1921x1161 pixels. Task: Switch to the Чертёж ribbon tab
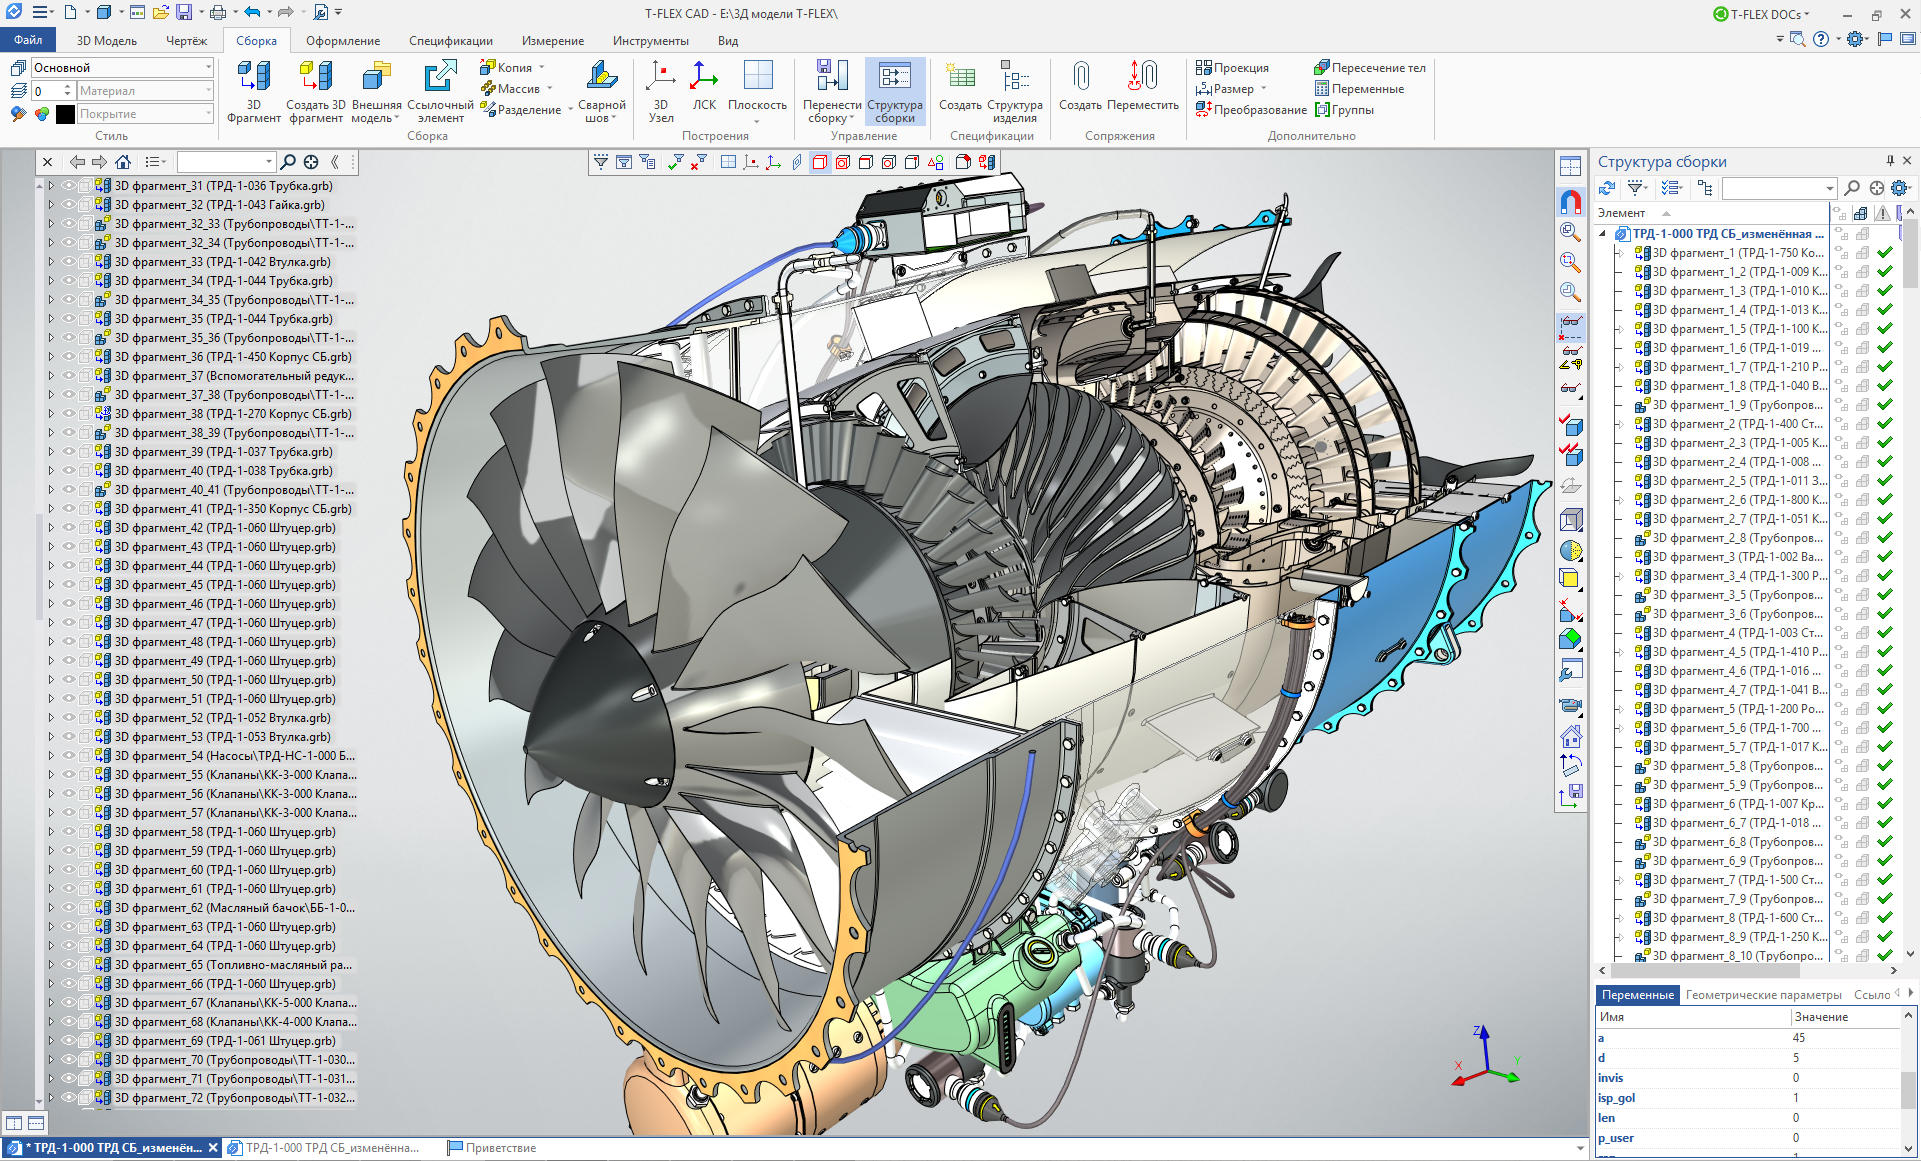[186, 41]
